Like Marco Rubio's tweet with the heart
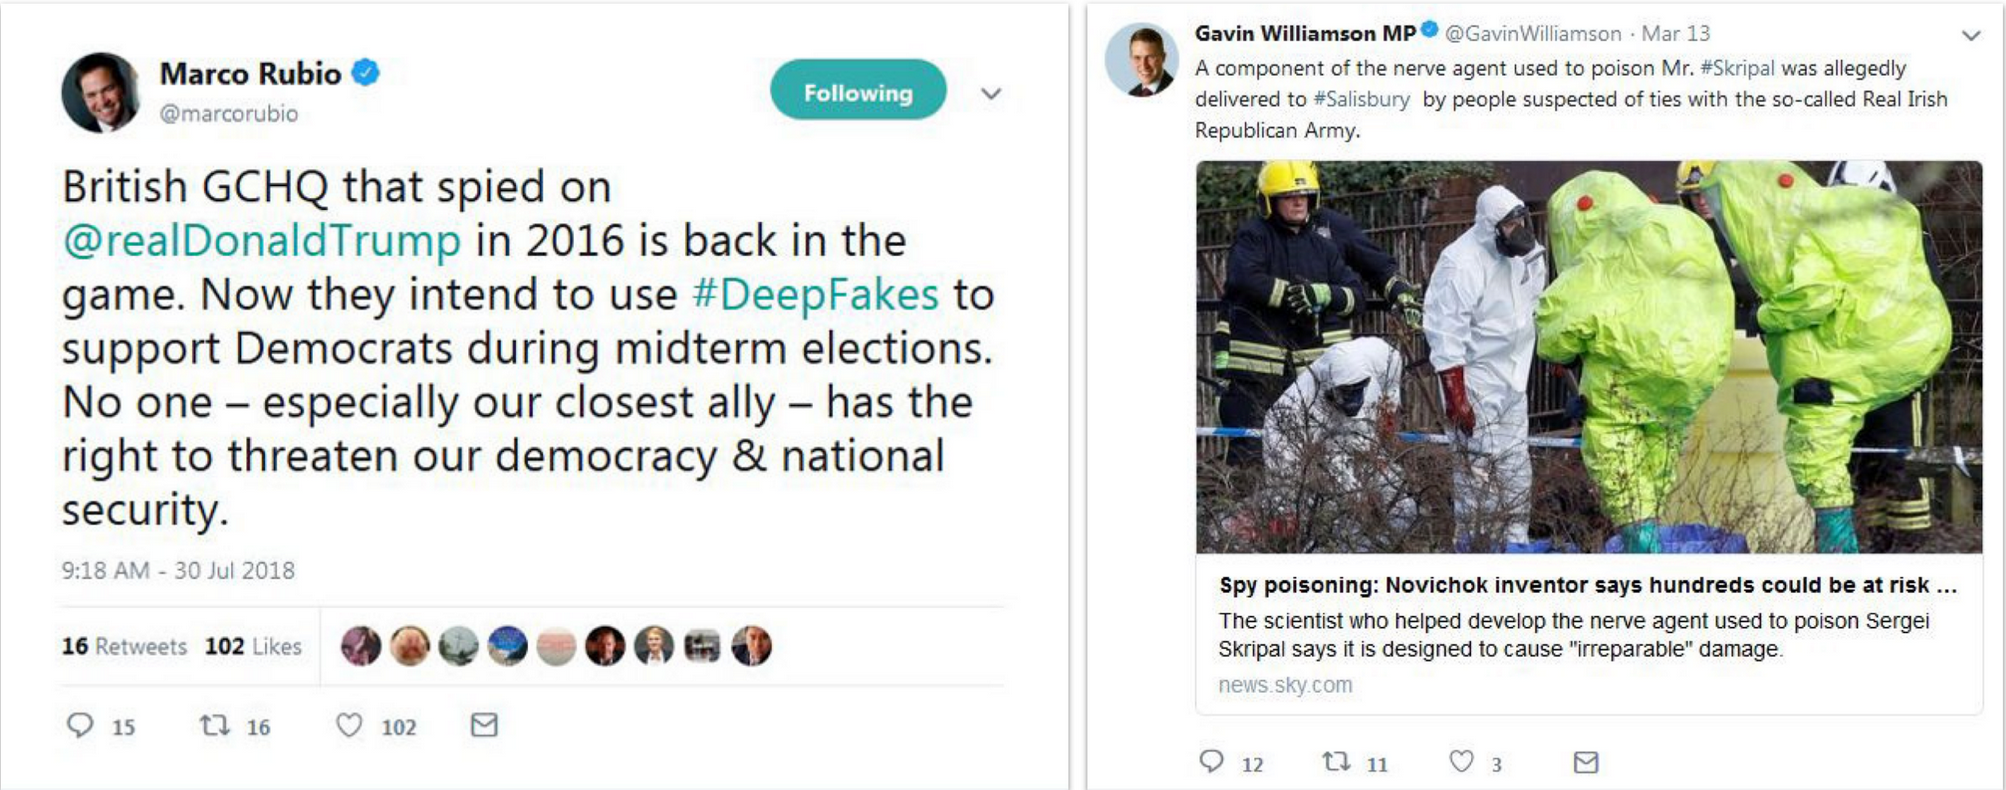The width and height of the screenshot is (2006, 790). [349, 725]
